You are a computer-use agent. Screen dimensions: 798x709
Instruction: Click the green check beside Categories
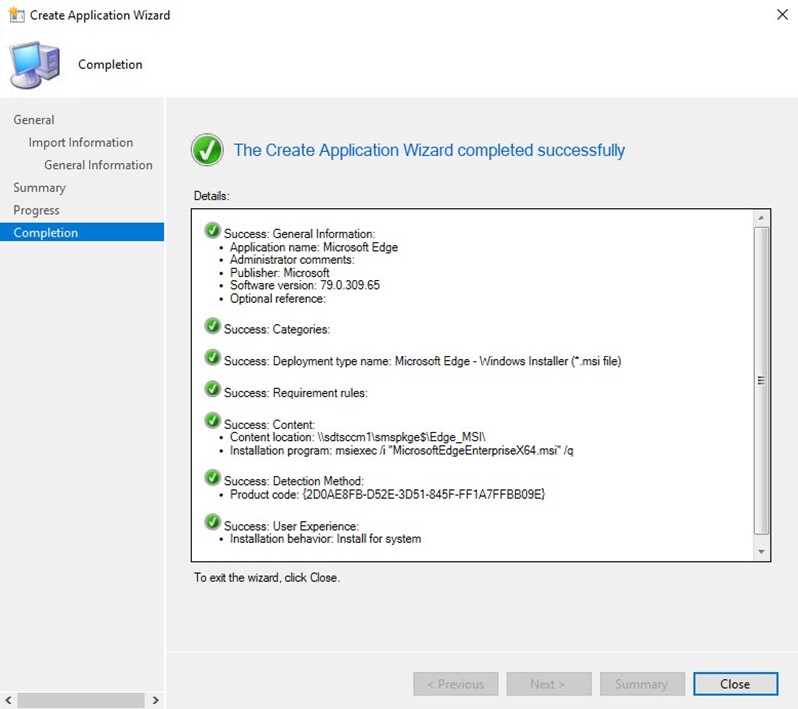click(212, 326)
